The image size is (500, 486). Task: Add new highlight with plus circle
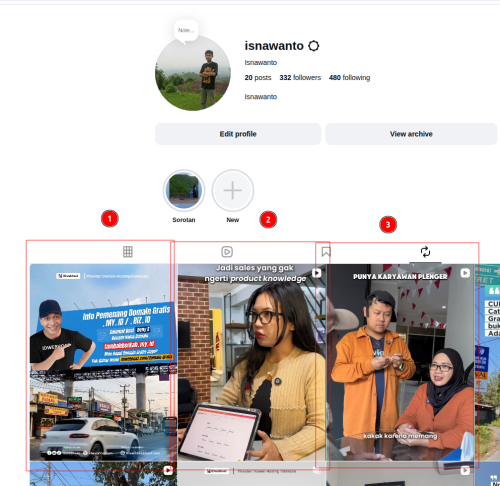click(233, 190)
